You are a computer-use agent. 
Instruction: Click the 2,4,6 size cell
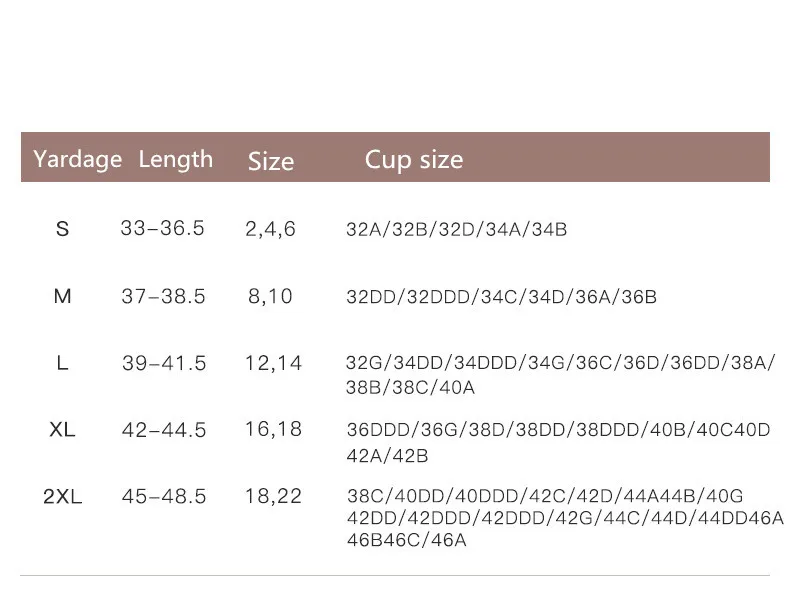click(x=271, y=229)
